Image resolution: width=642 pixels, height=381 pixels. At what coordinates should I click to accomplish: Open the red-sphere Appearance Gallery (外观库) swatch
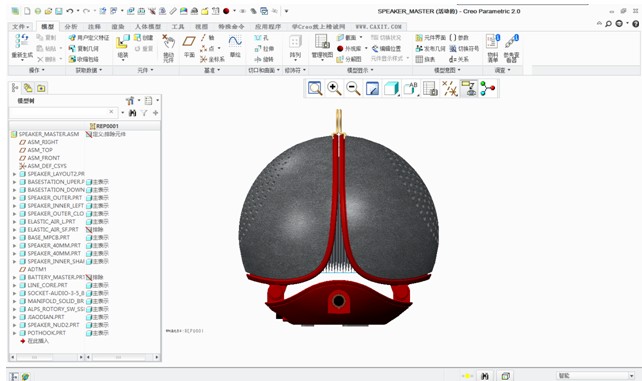pos(340,49)
